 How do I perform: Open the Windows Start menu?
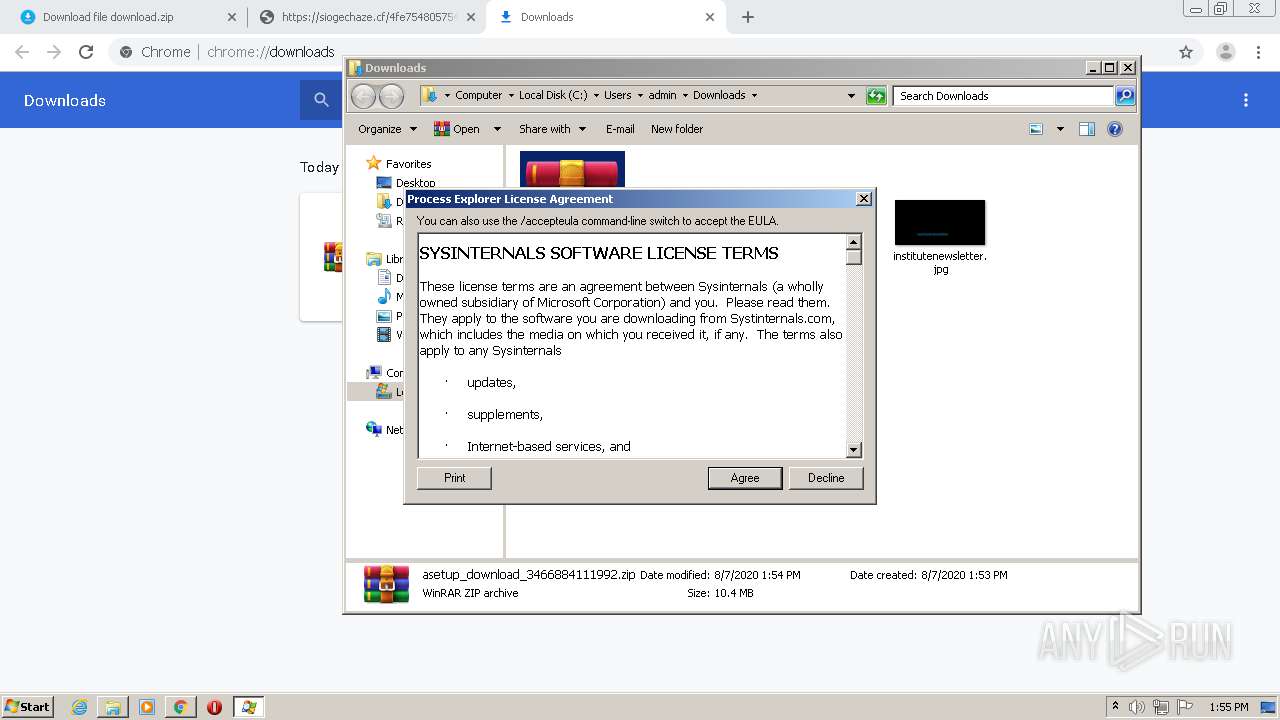28,706
